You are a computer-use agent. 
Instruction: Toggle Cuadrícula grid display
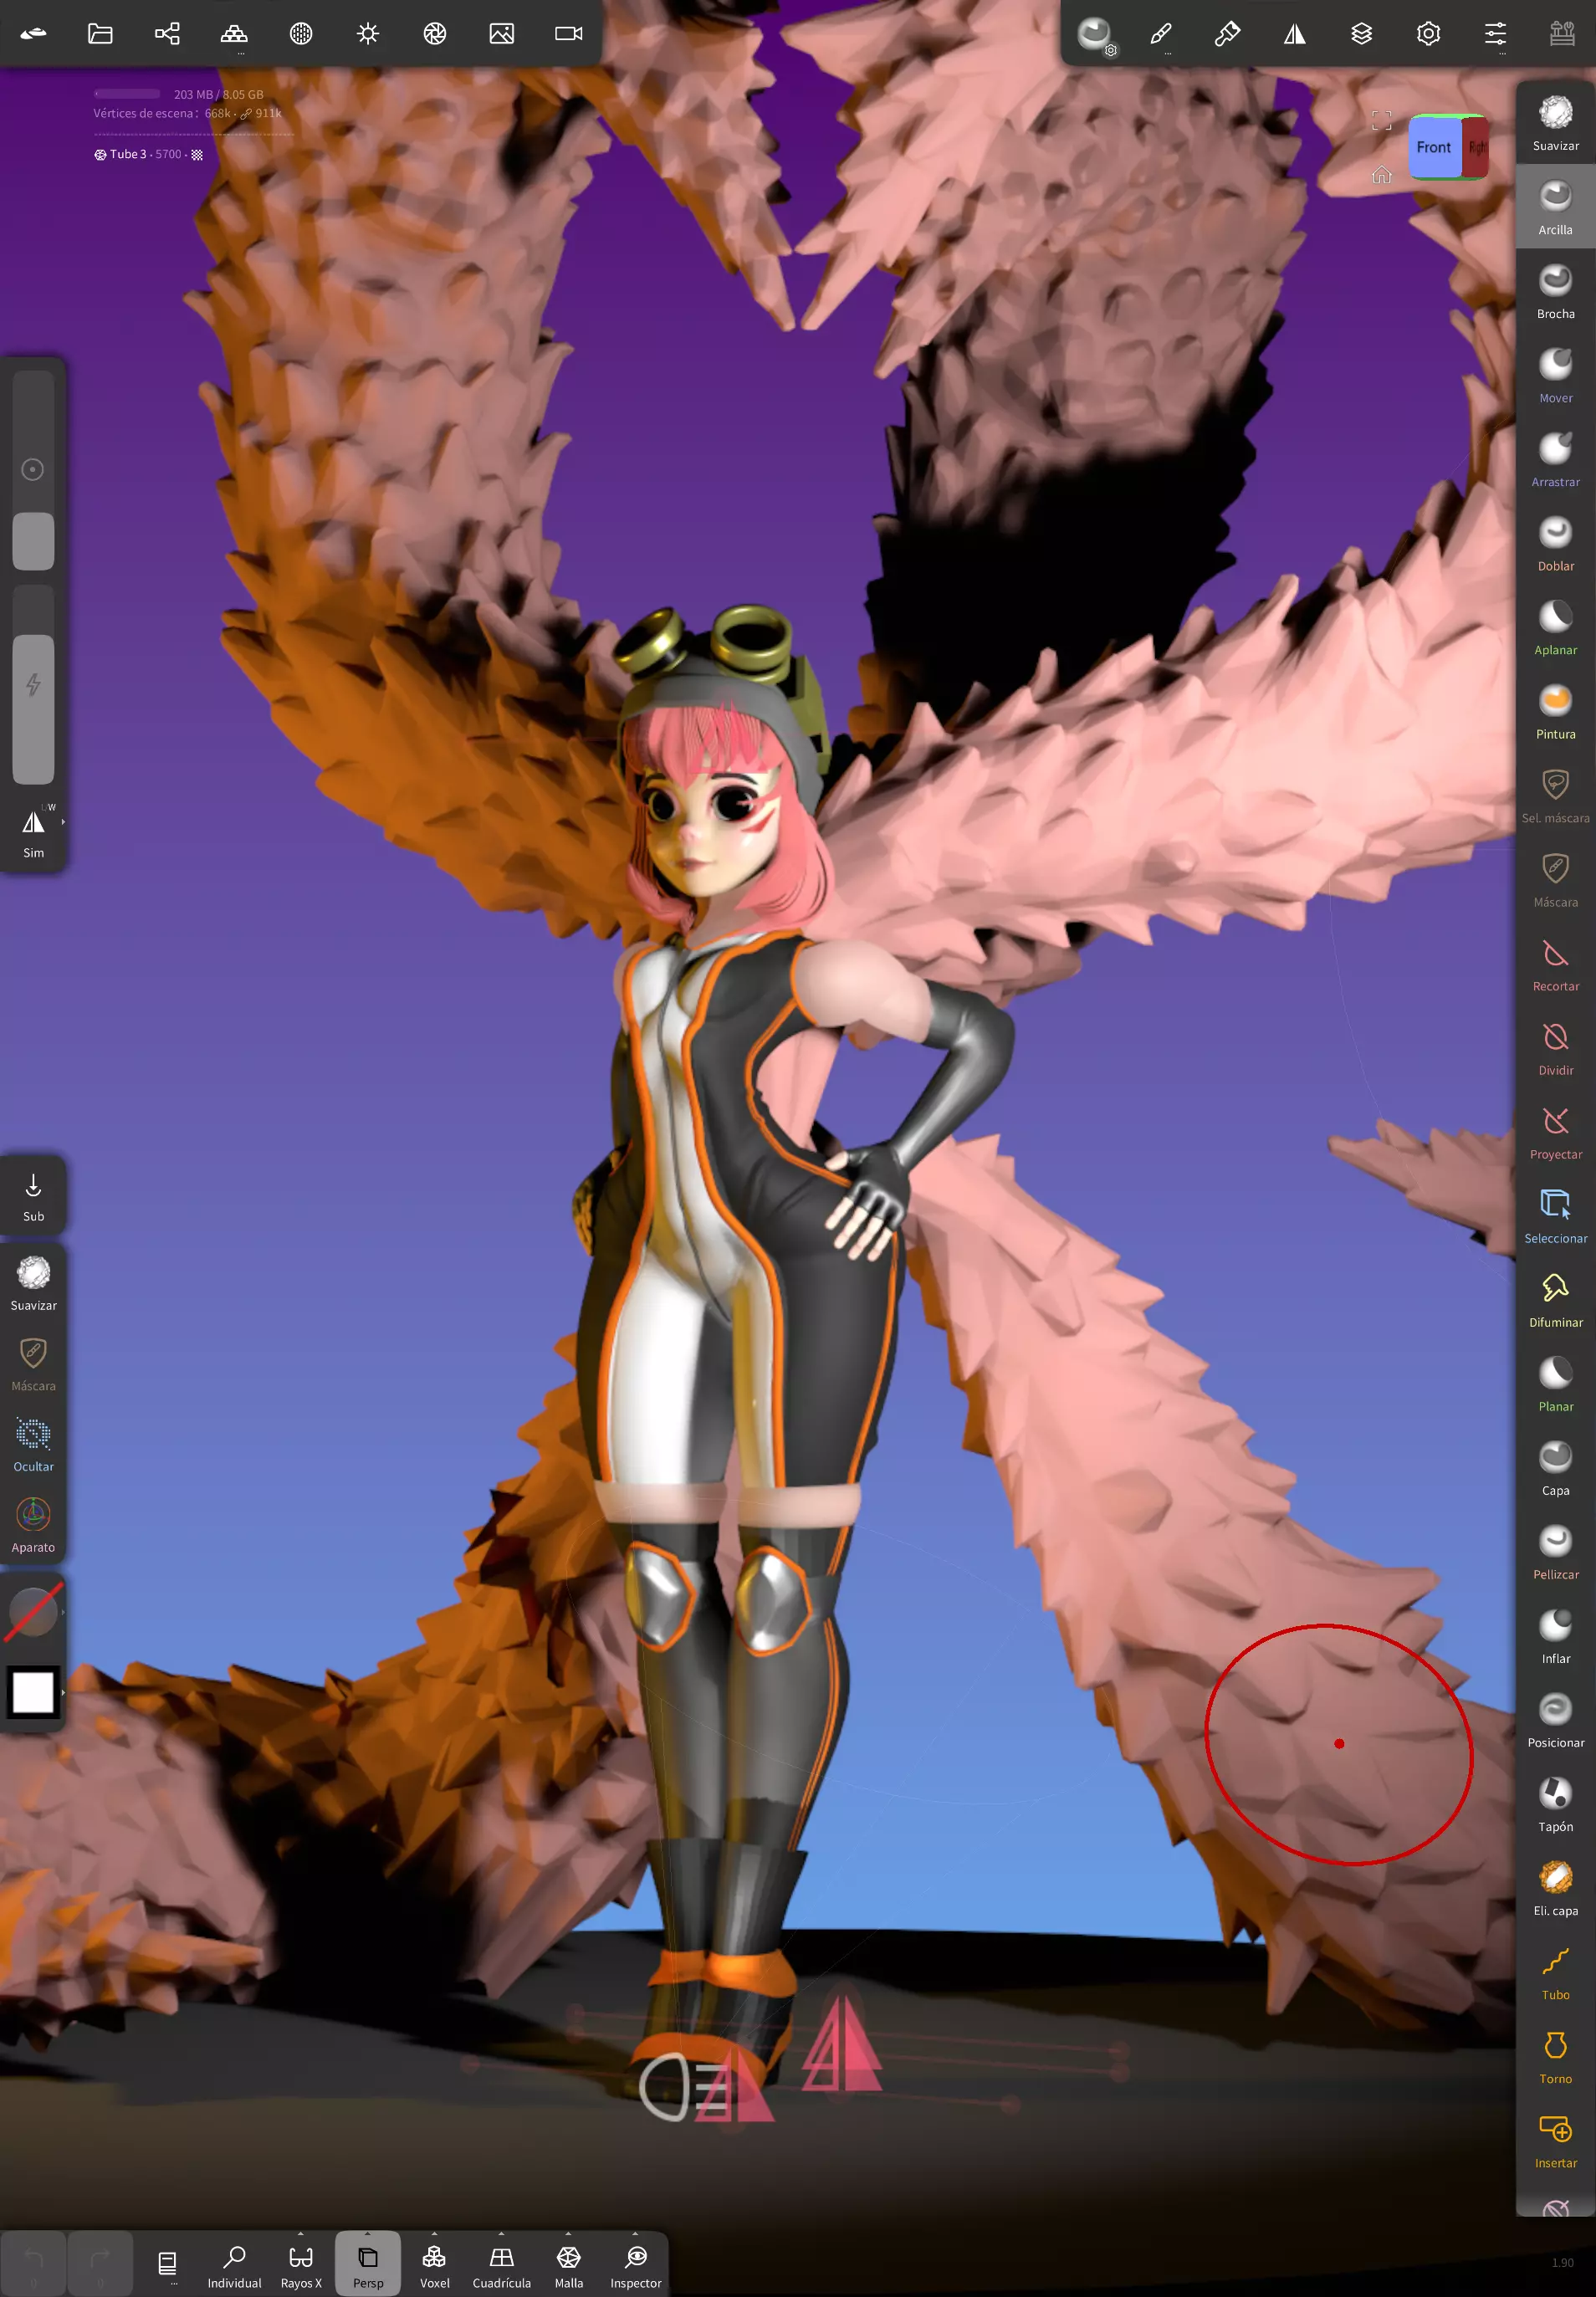point(502,2264)
